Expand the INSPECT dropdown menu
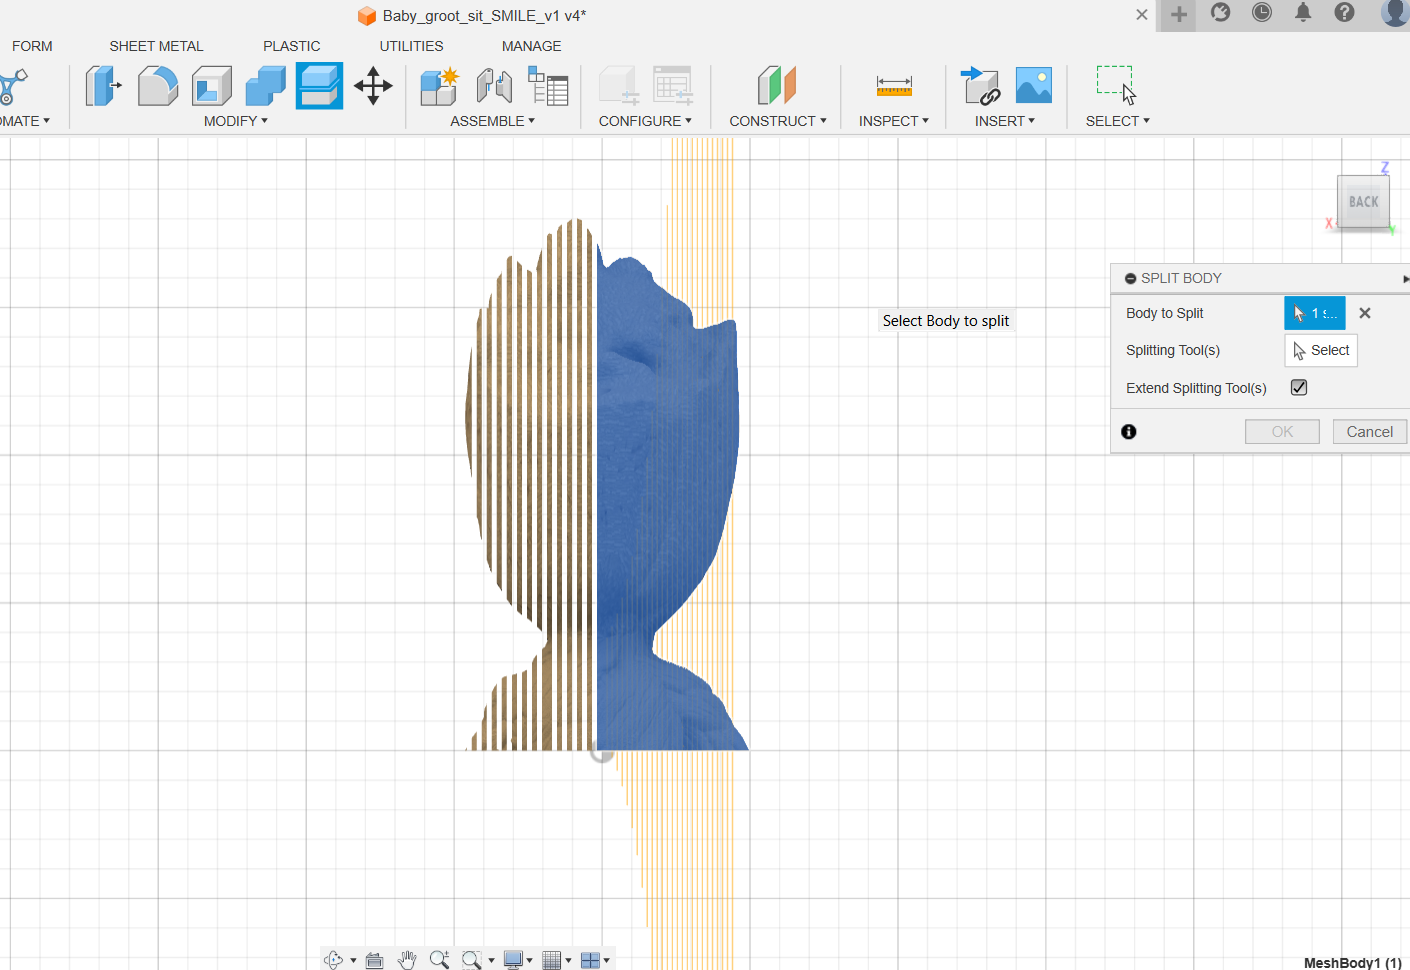 pos(894,121)
